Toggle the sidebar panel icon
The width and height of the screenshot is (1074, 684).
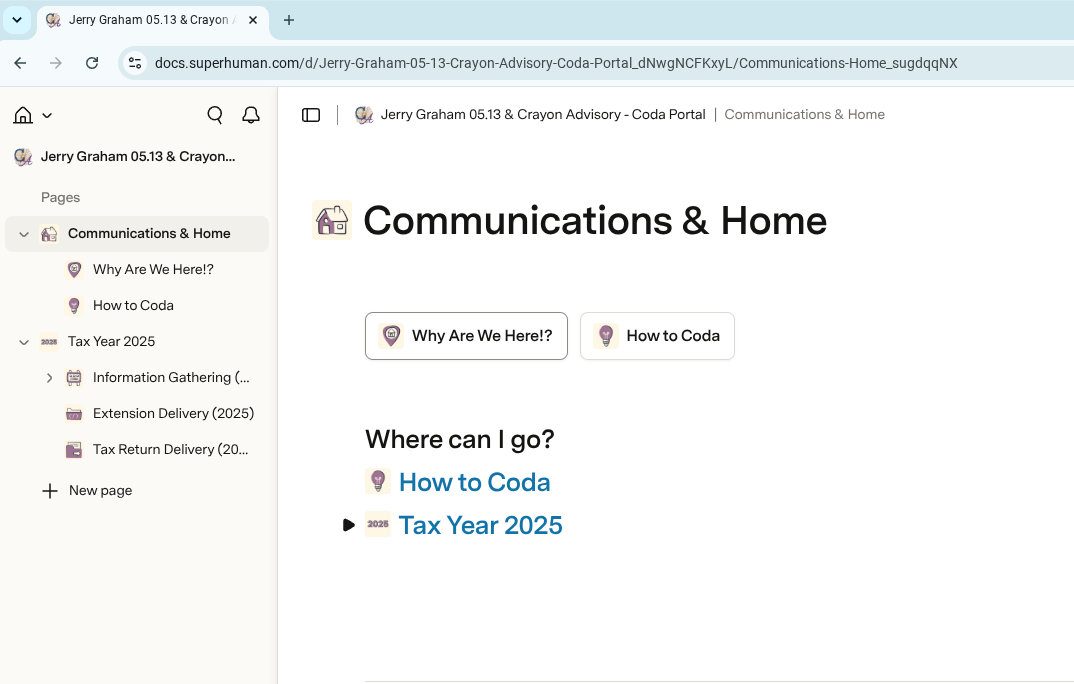point(311,115)
